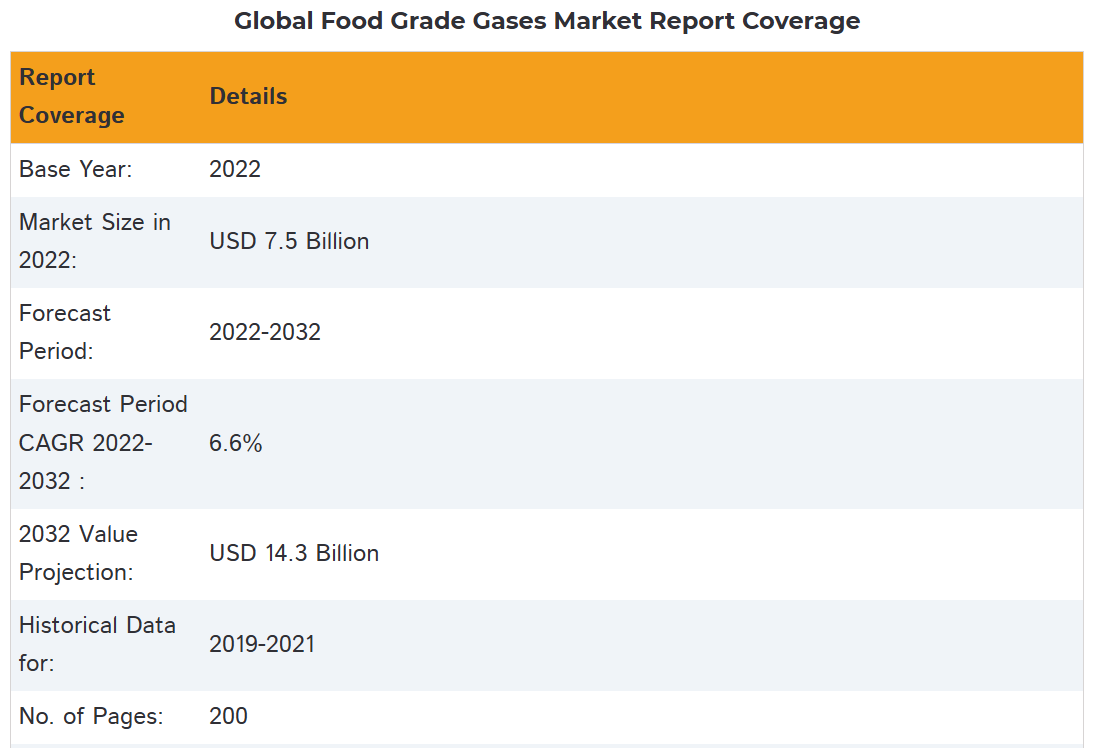Select the 'Details' column header
This screenshot has height=748, width=1095.
point(248,97)
